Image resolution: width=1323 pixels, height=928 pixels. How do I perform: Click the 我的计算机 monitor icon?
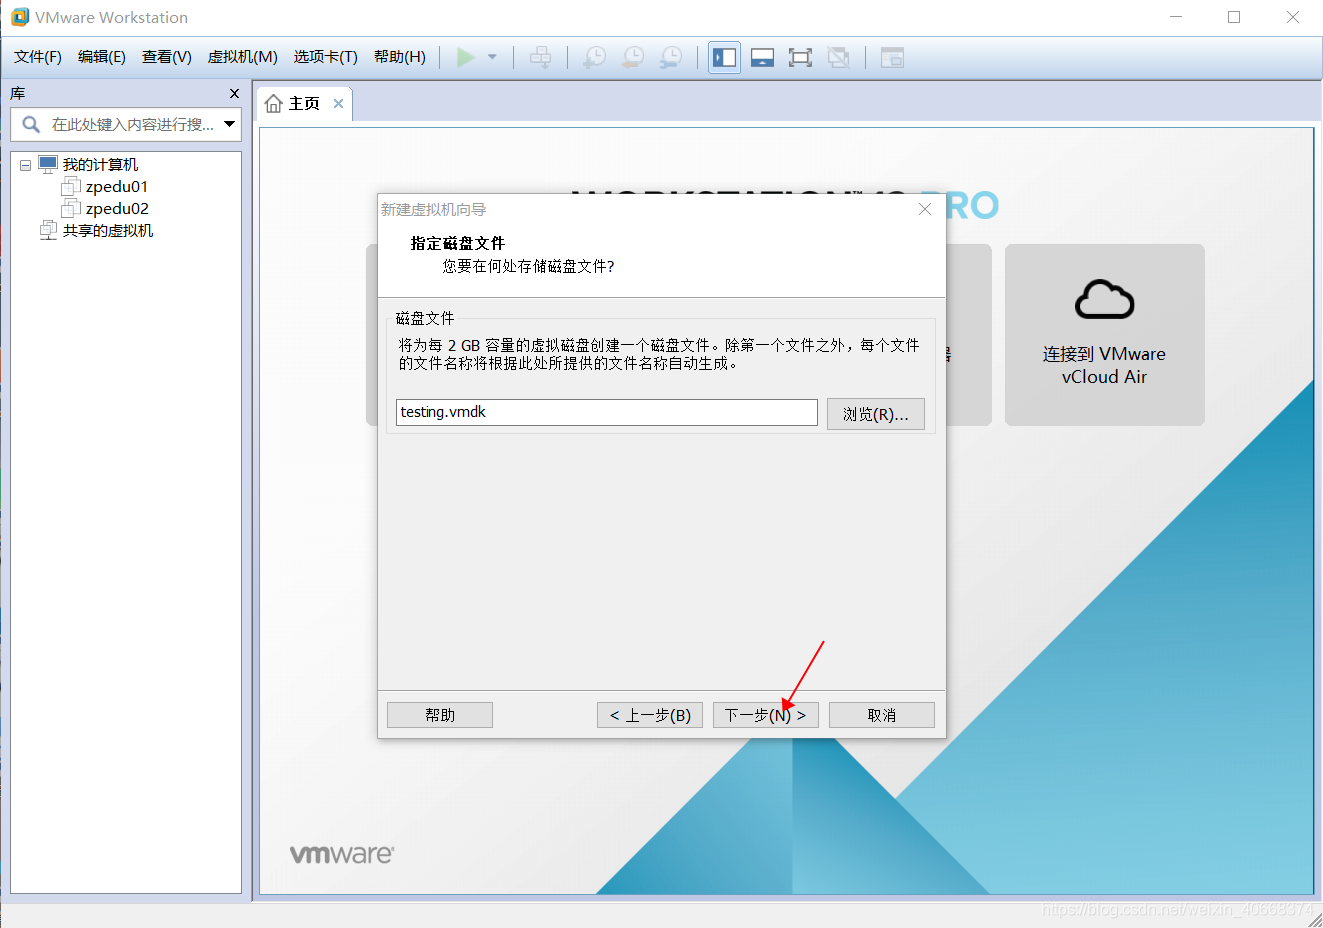48,164
